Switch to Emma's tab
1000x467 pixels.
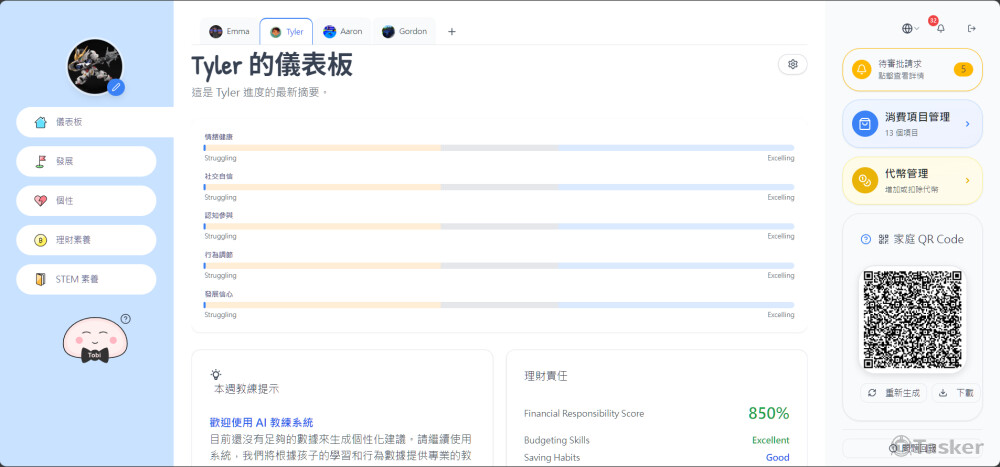click(x=229, y=31)
